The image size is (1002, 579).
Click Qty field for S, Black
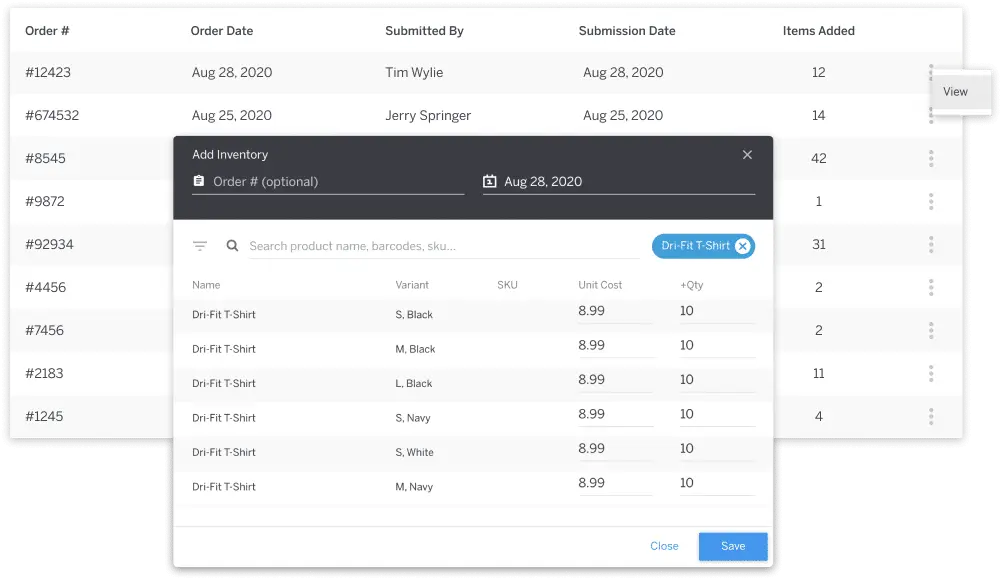(x=717, y=311)
